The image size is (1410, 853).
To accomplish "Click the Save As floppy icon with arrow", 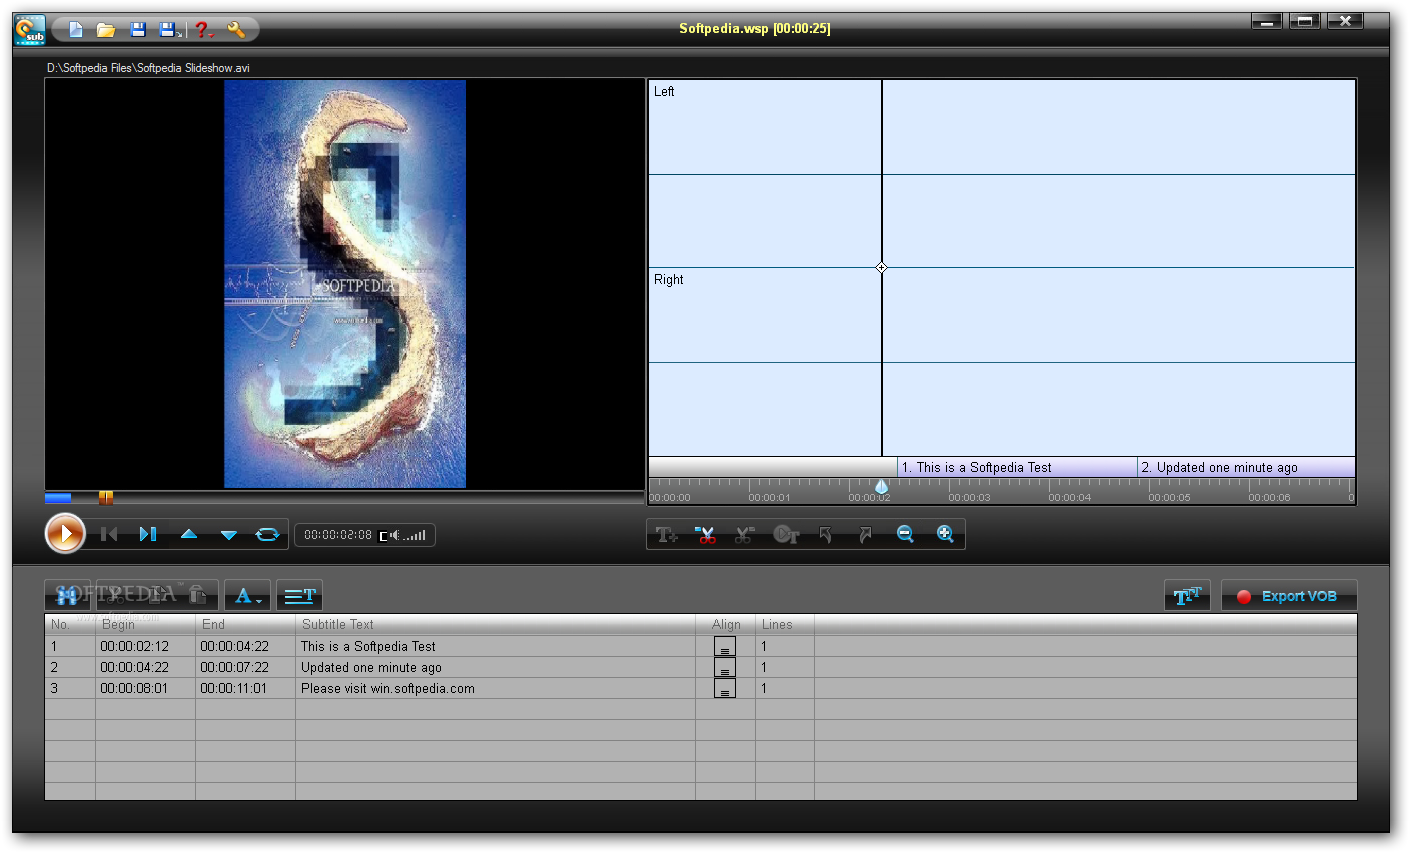I will click(171, 30).
